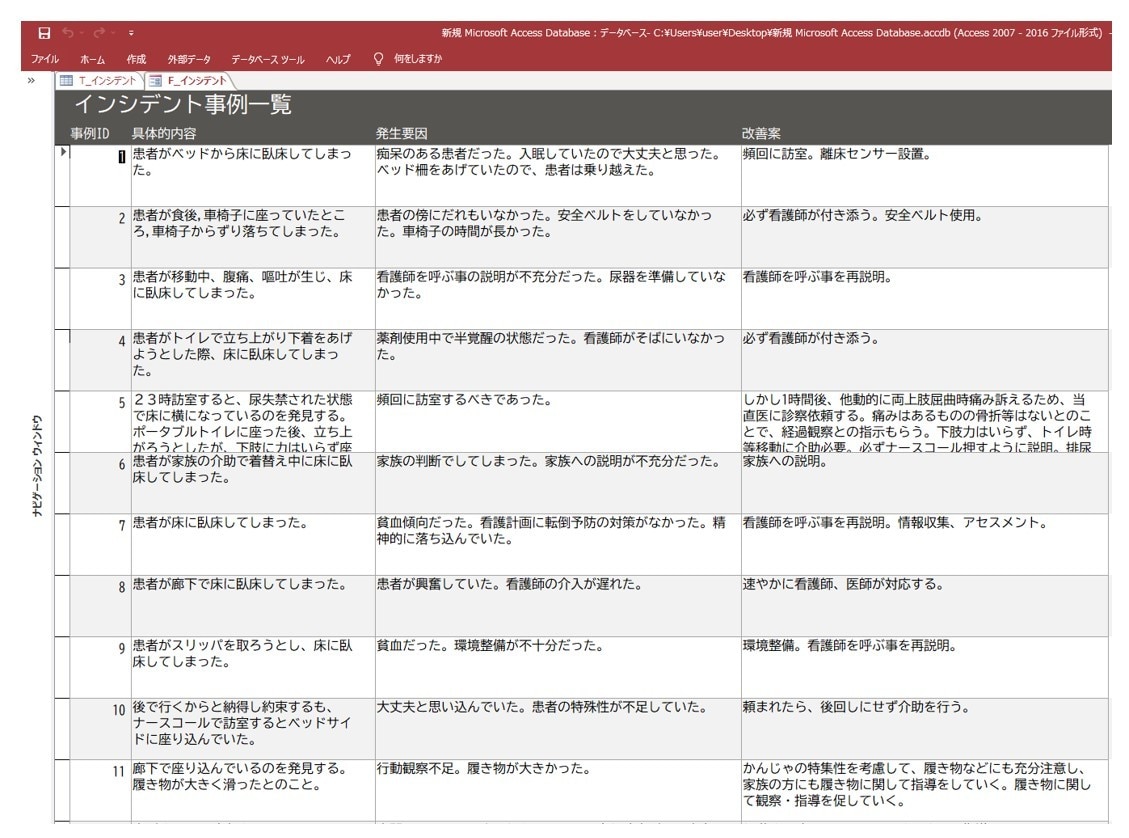Switch to the F_インシデント form tab
The image size is (1129, 838).
tap(189, 81)
